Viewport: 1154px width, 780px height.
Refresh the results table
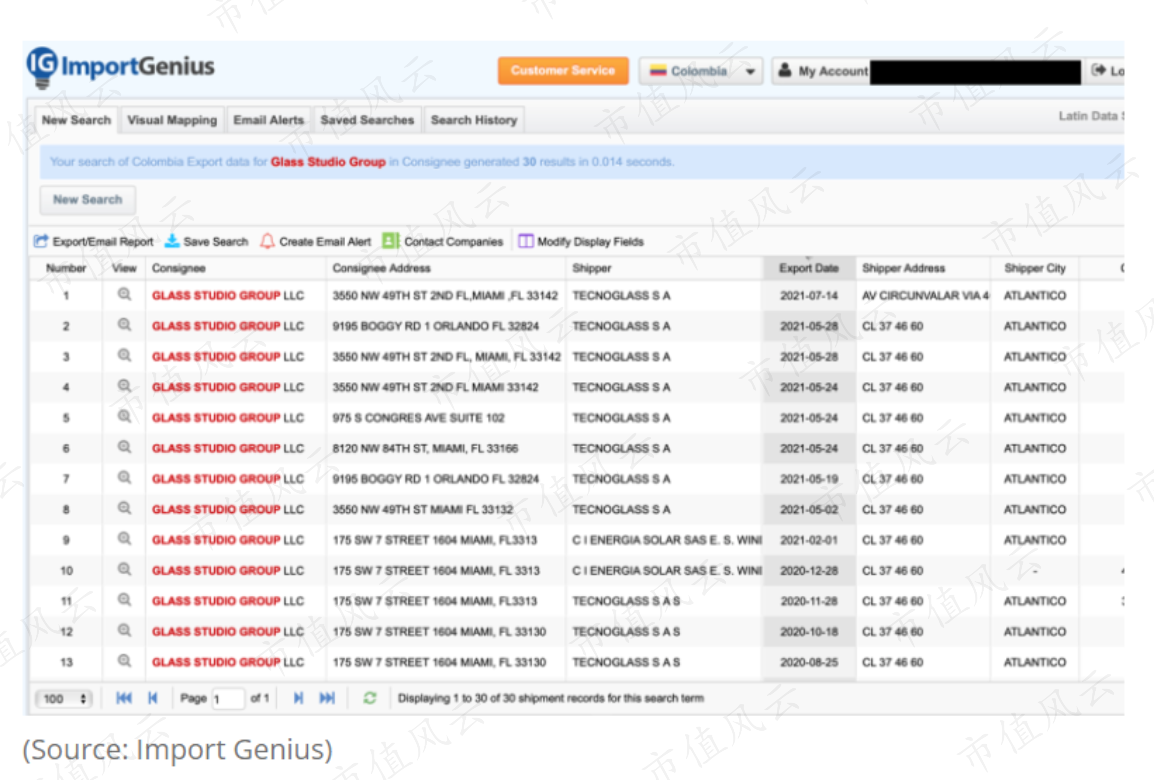(369, 698)
